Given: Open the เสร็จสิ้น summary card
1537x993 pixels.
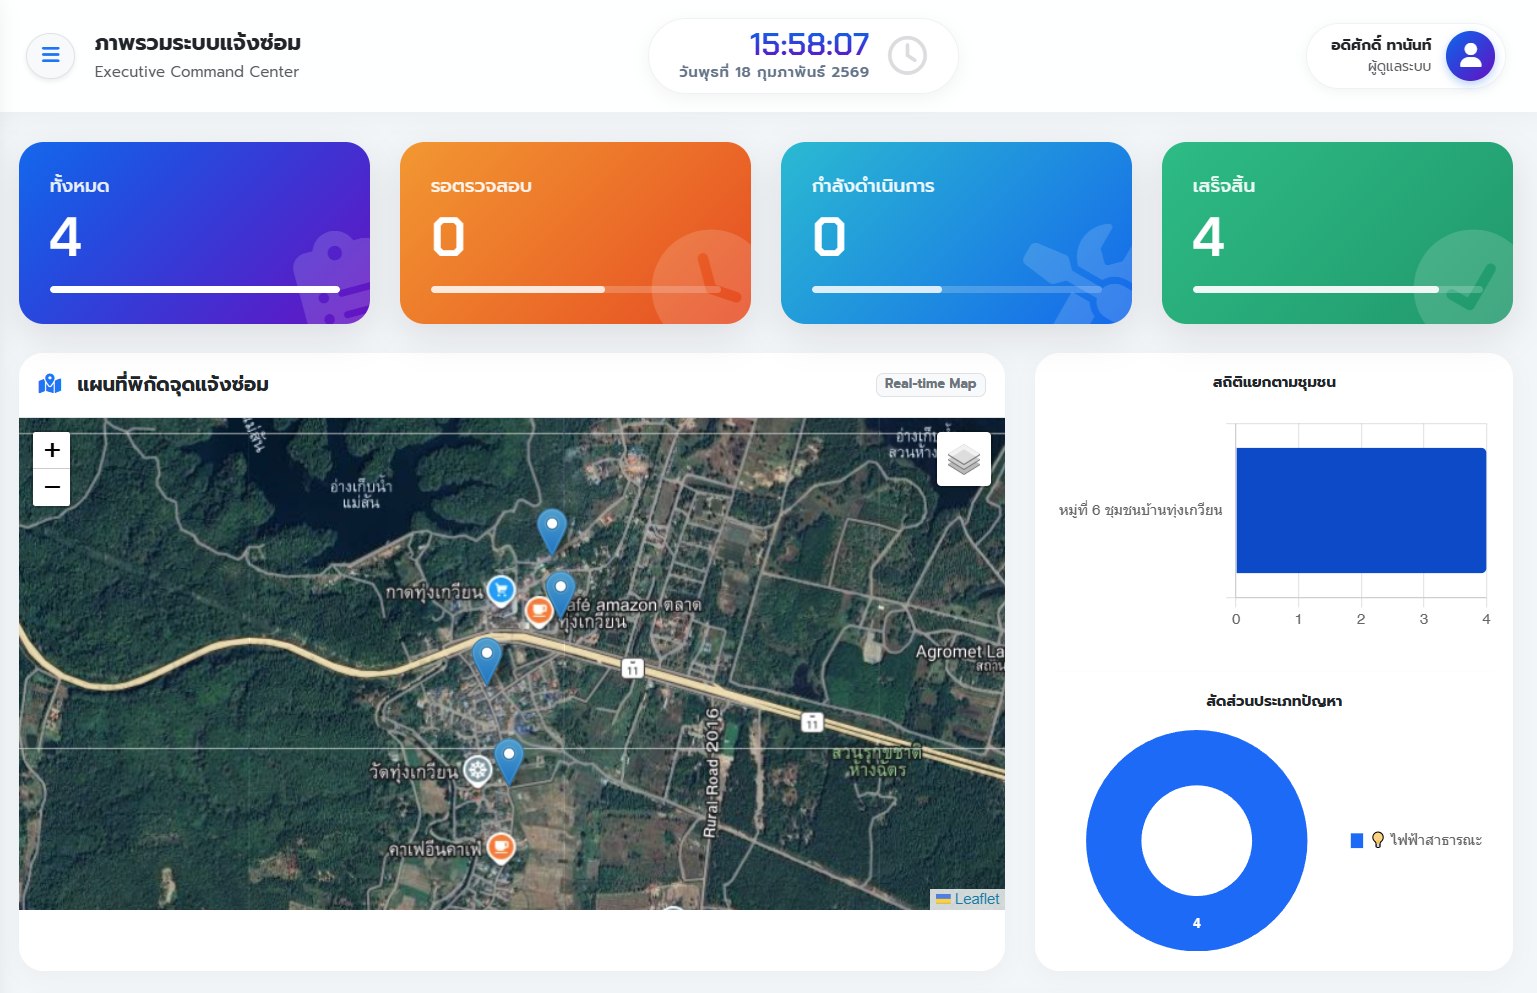Looking at the screenshot, I should (x=1337, y=233).
